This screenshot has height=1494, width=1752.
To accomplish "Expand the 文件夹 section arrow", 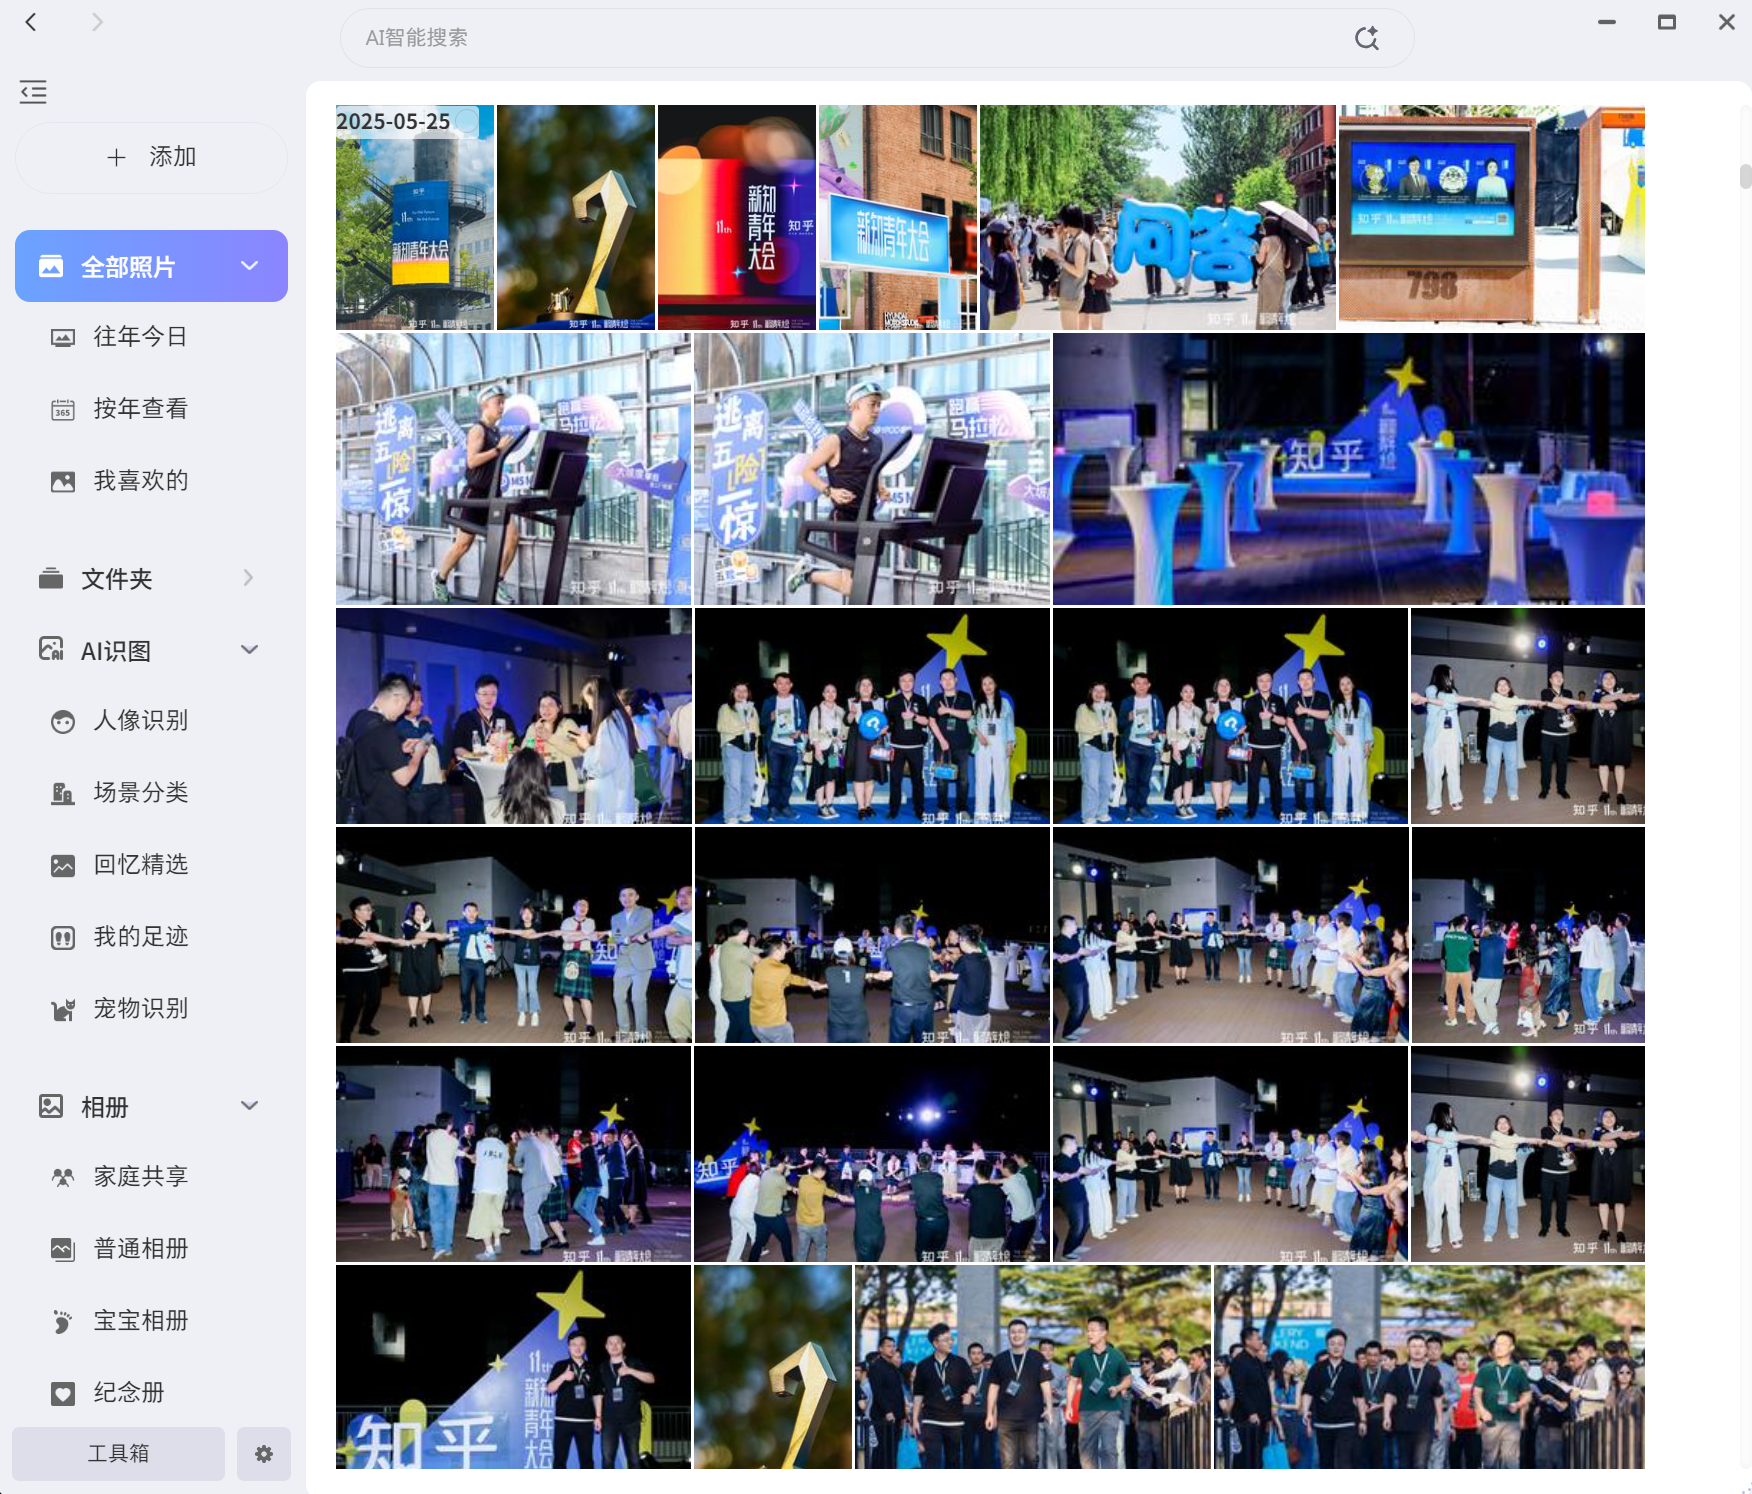I will pos(248,578).
